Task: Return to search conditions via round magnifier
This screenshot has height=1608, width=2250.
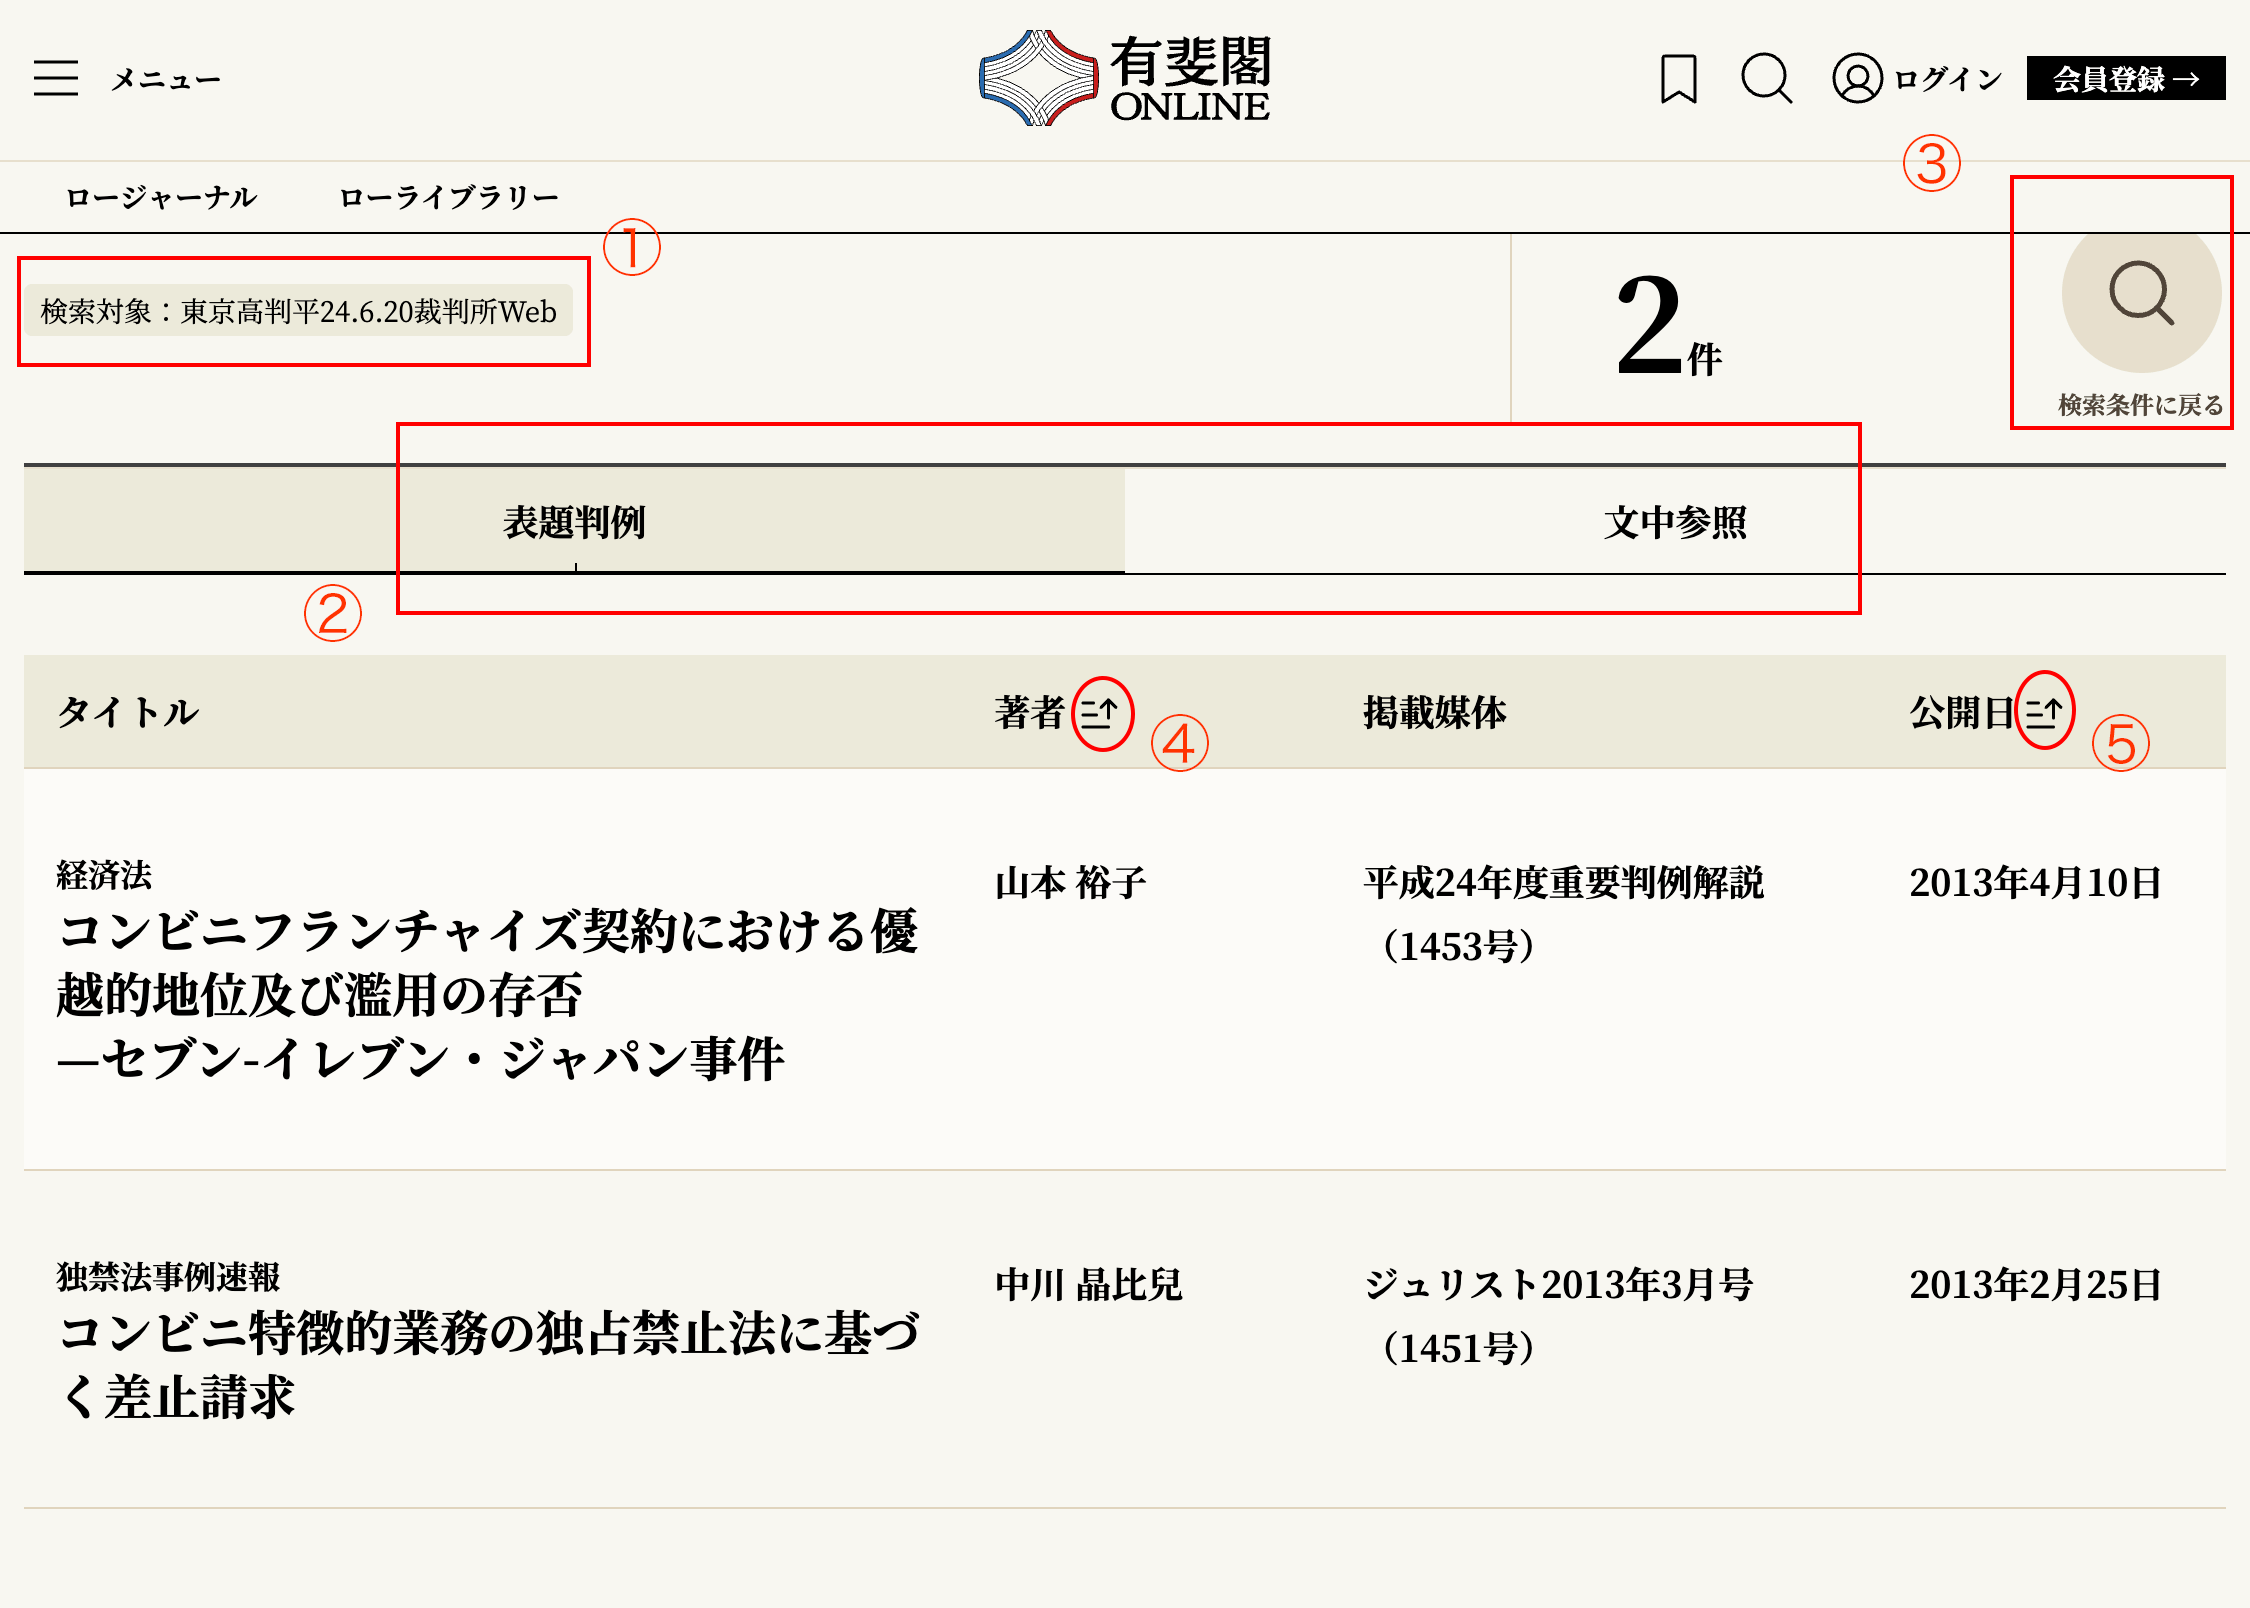Action: pyautogui.click(x=2141, y=294)
